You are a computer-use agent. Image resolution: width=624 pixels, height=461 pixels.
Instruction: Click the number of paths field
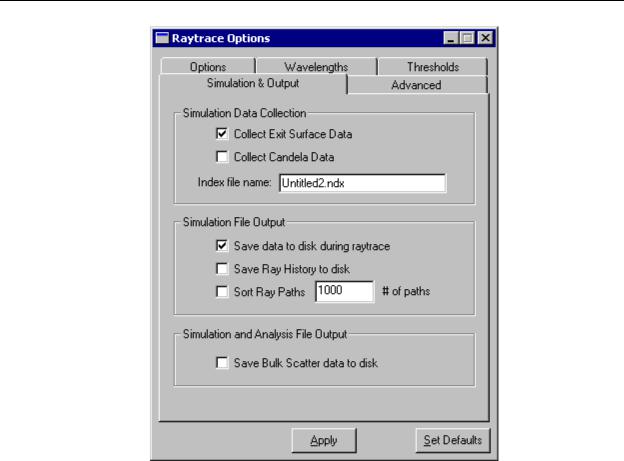point(344,291)
